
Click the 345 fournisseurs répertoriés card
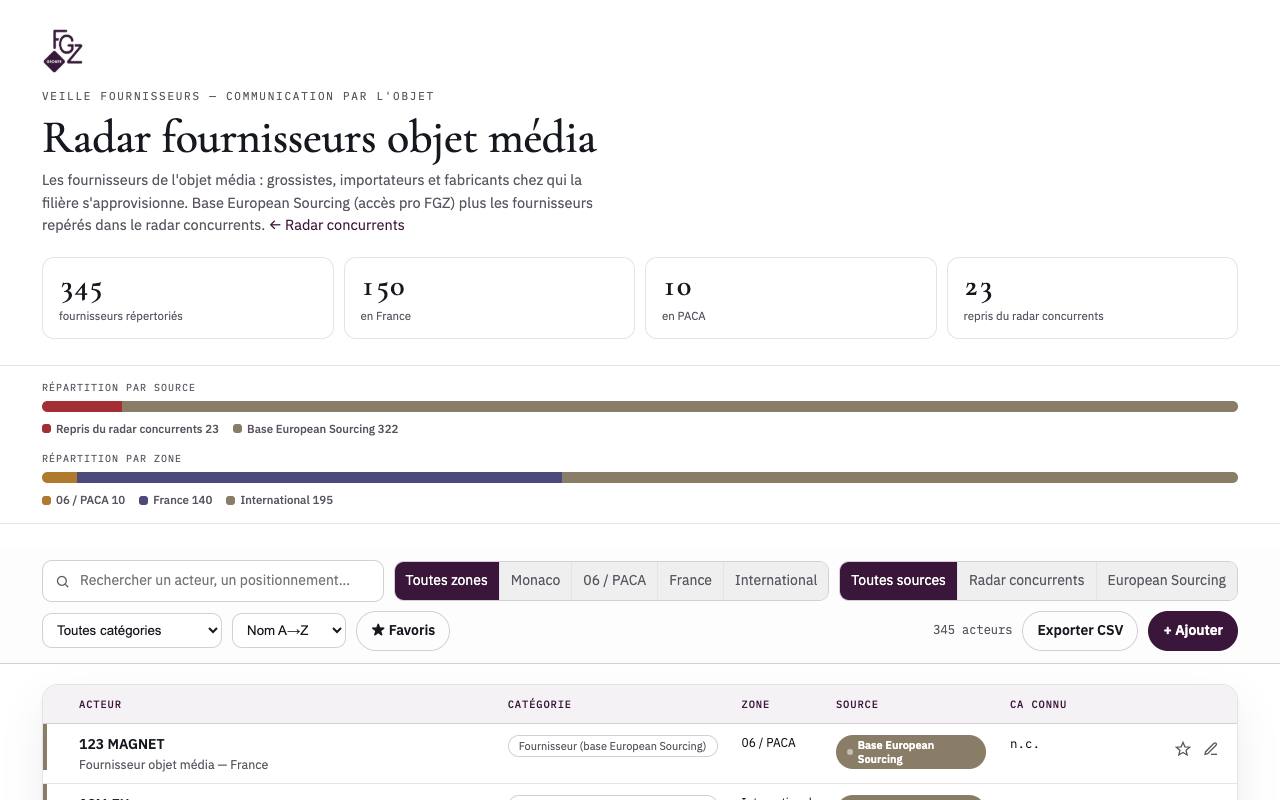point(188,298)
